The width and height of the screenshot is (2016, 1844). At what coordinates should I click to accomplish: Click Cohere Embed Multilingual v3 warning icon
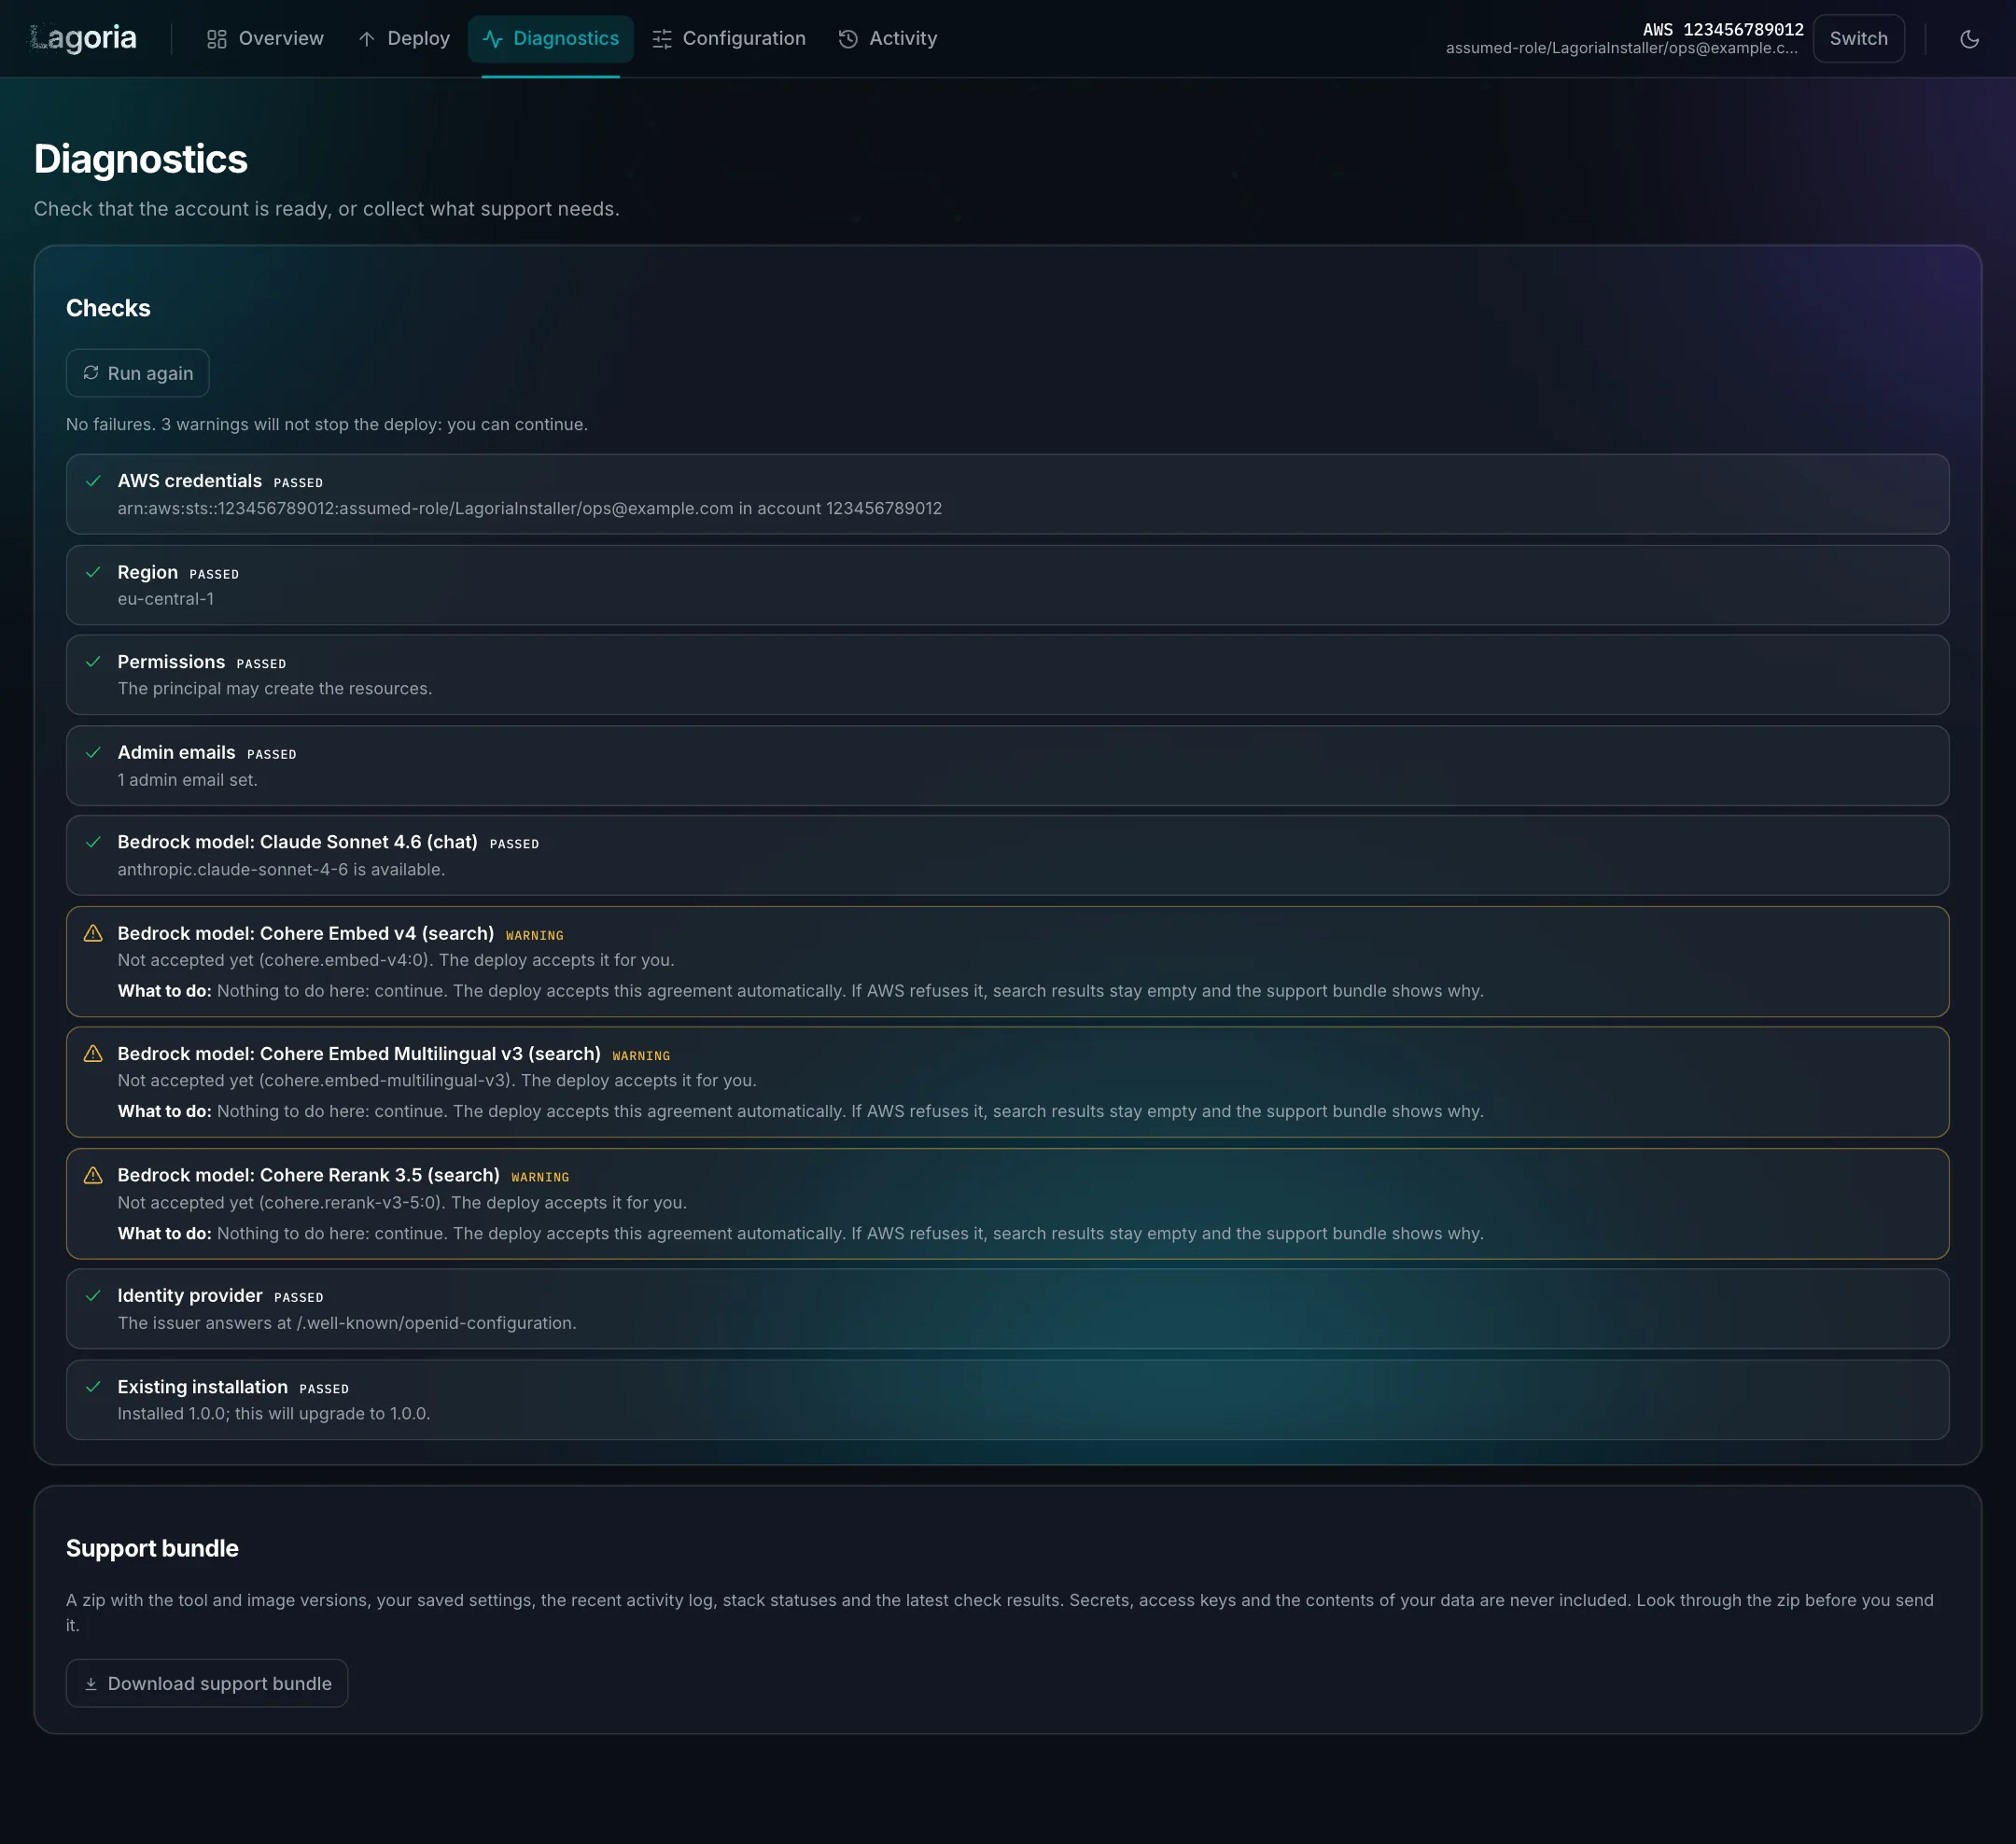[93, 1053]
